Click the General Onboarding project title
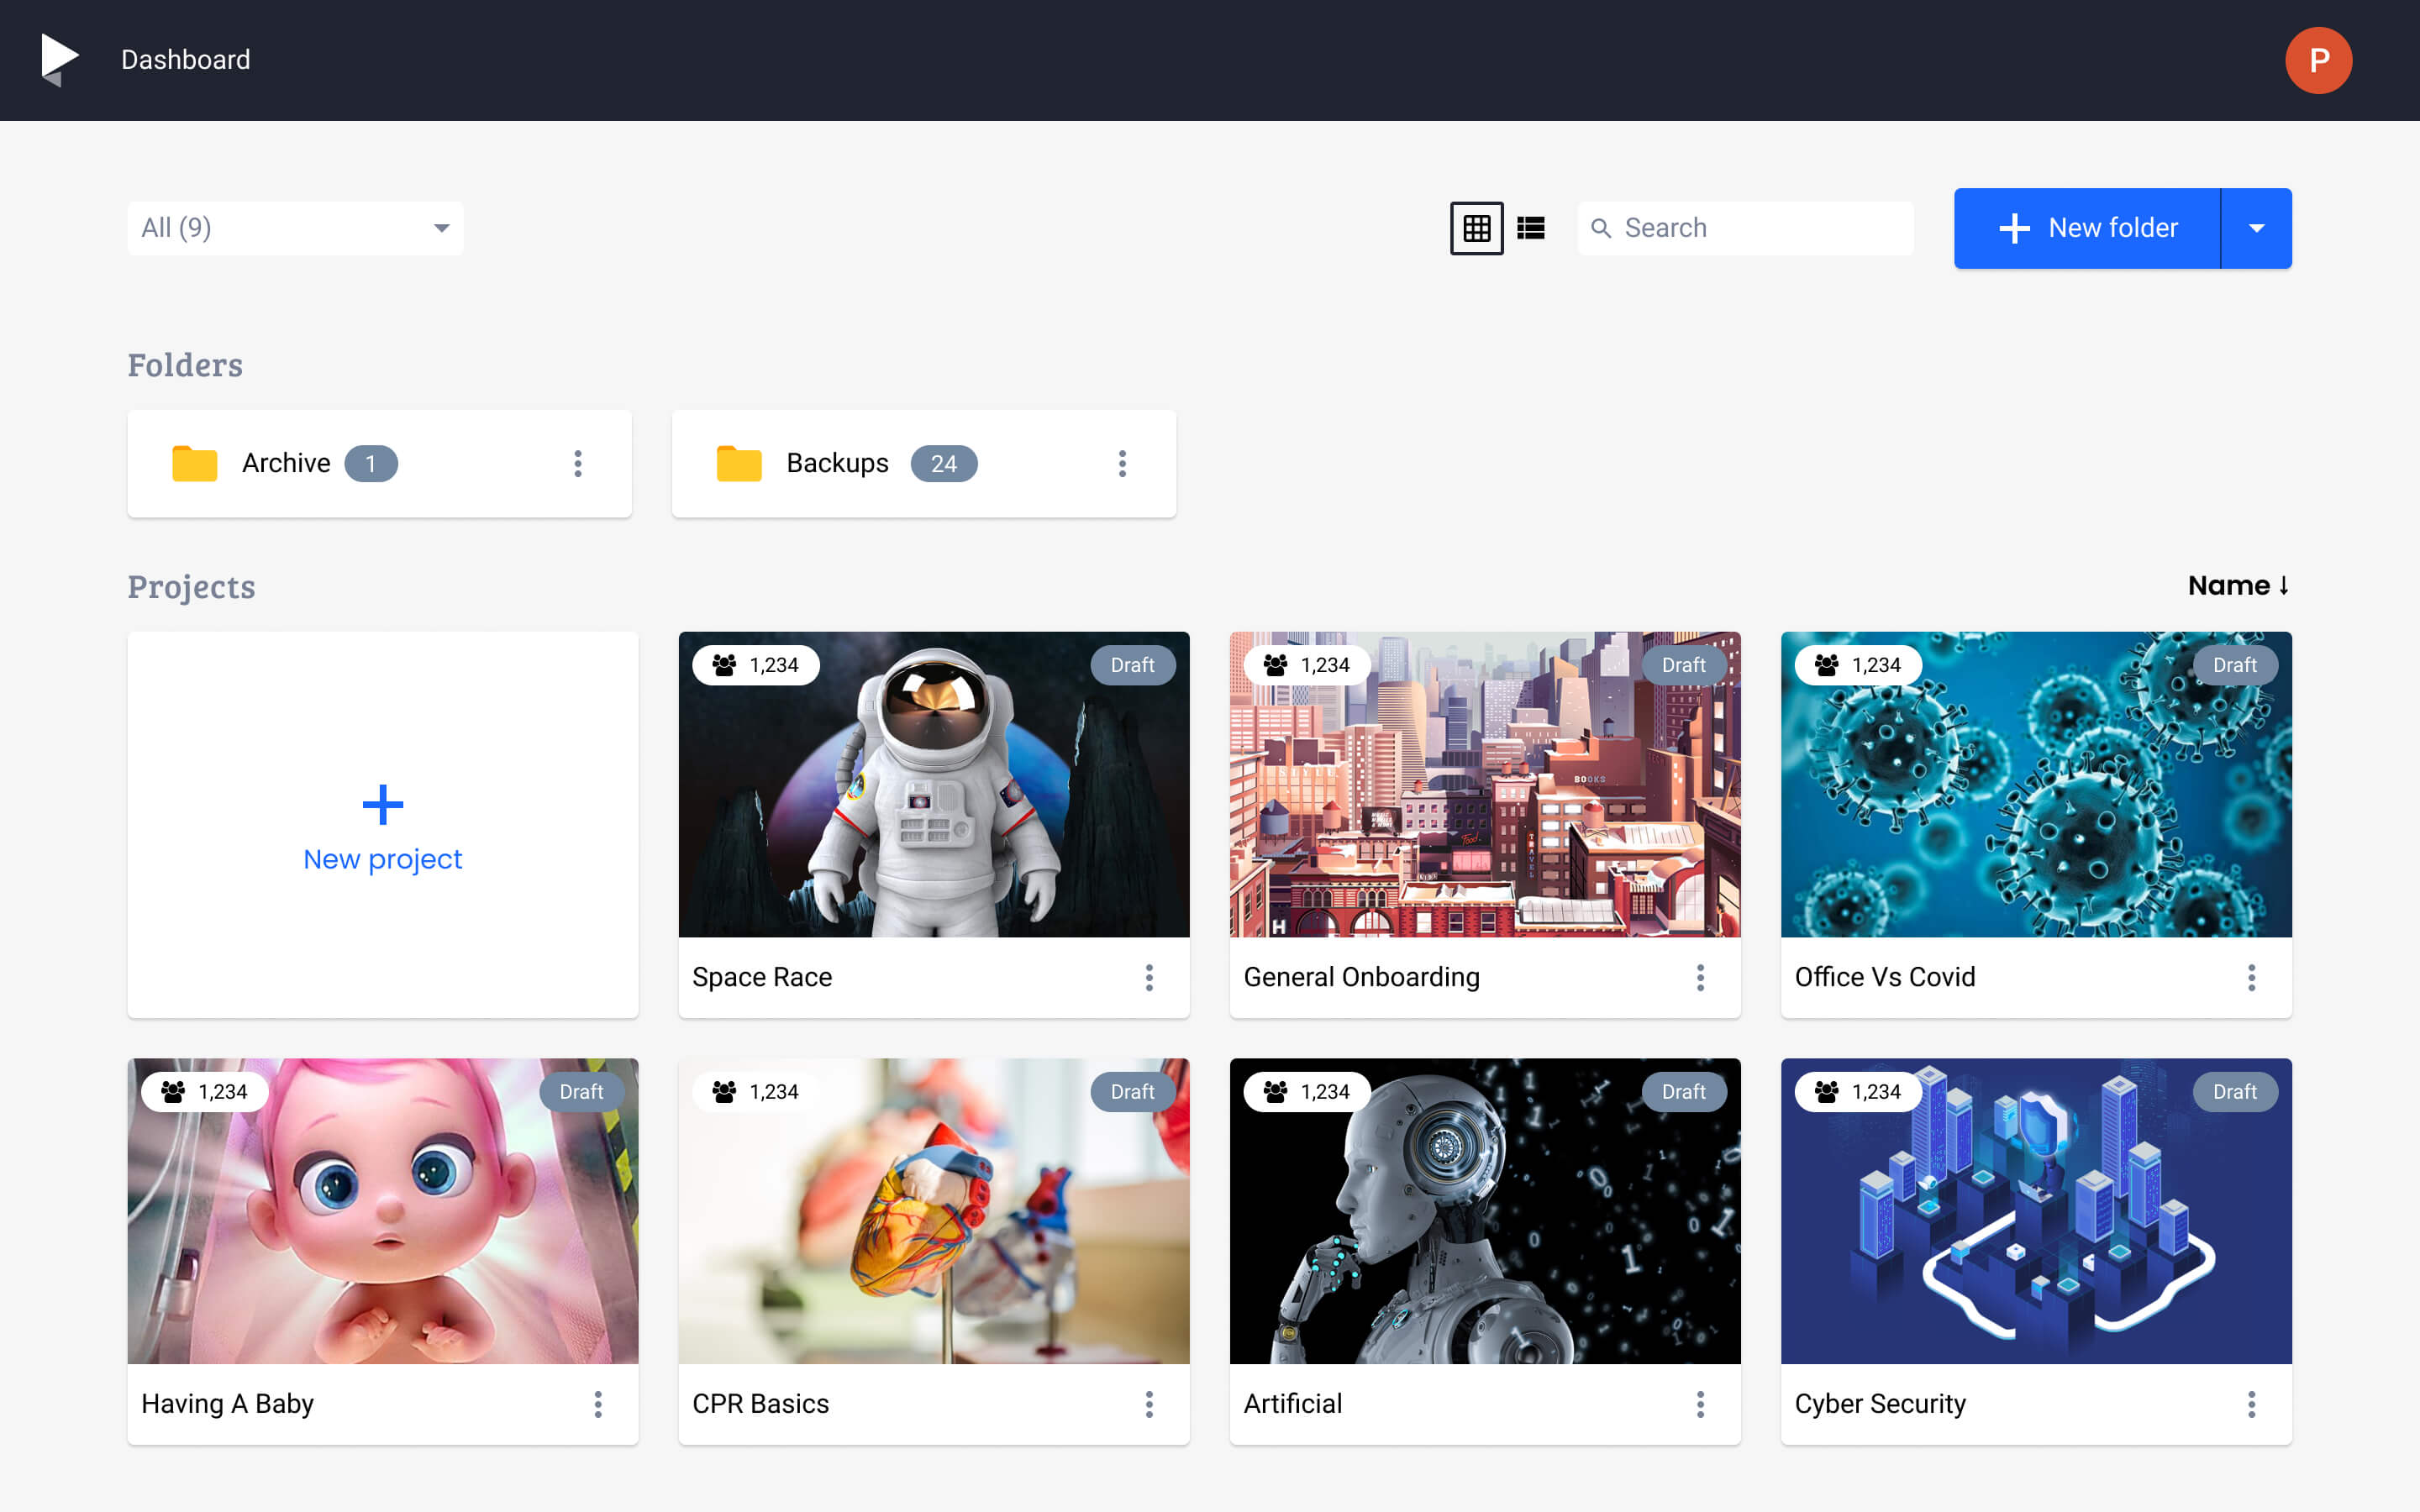Screen dimensions: 2420x1512 point(1361,977)
